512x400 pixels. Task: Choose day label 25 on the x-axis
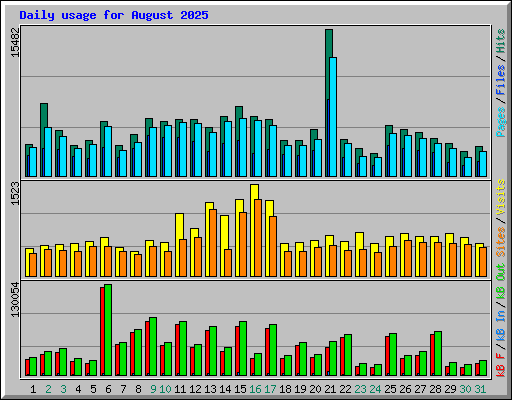(x=390, y=389)
